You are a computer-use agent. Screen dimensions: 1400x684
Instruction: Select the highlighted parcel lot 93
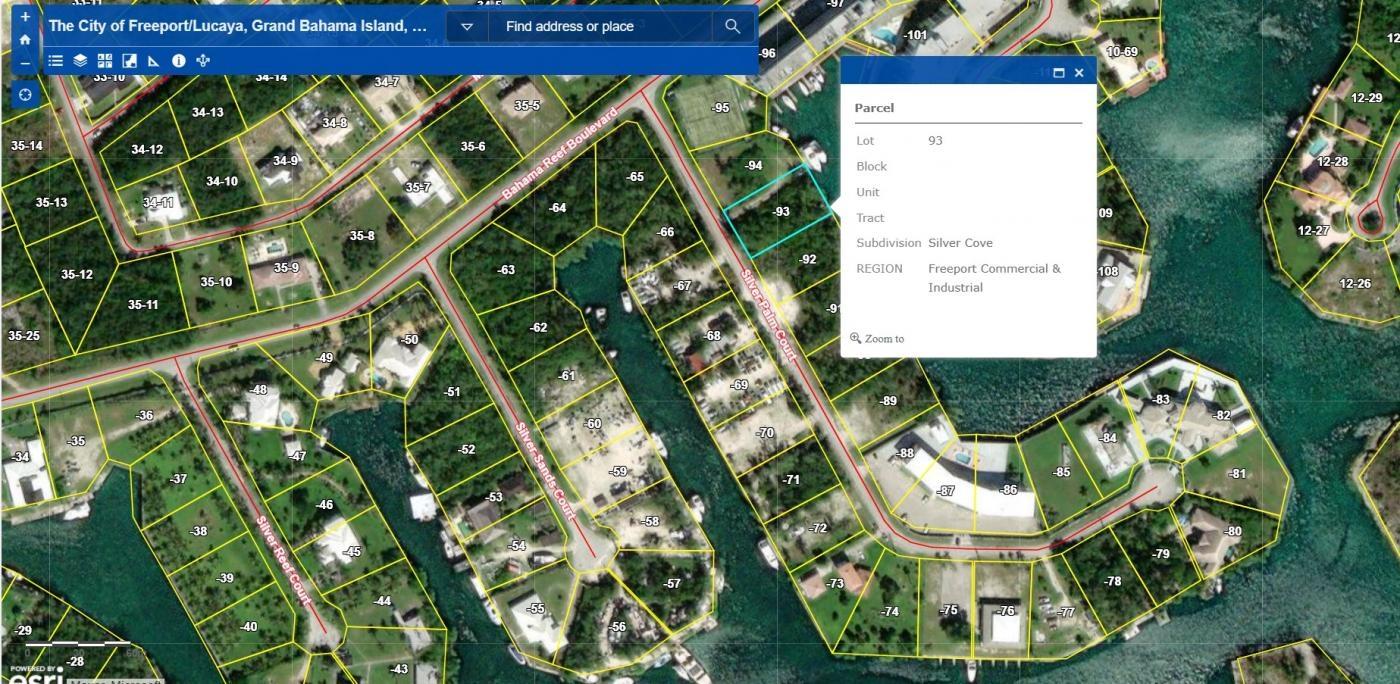point(779,211)
